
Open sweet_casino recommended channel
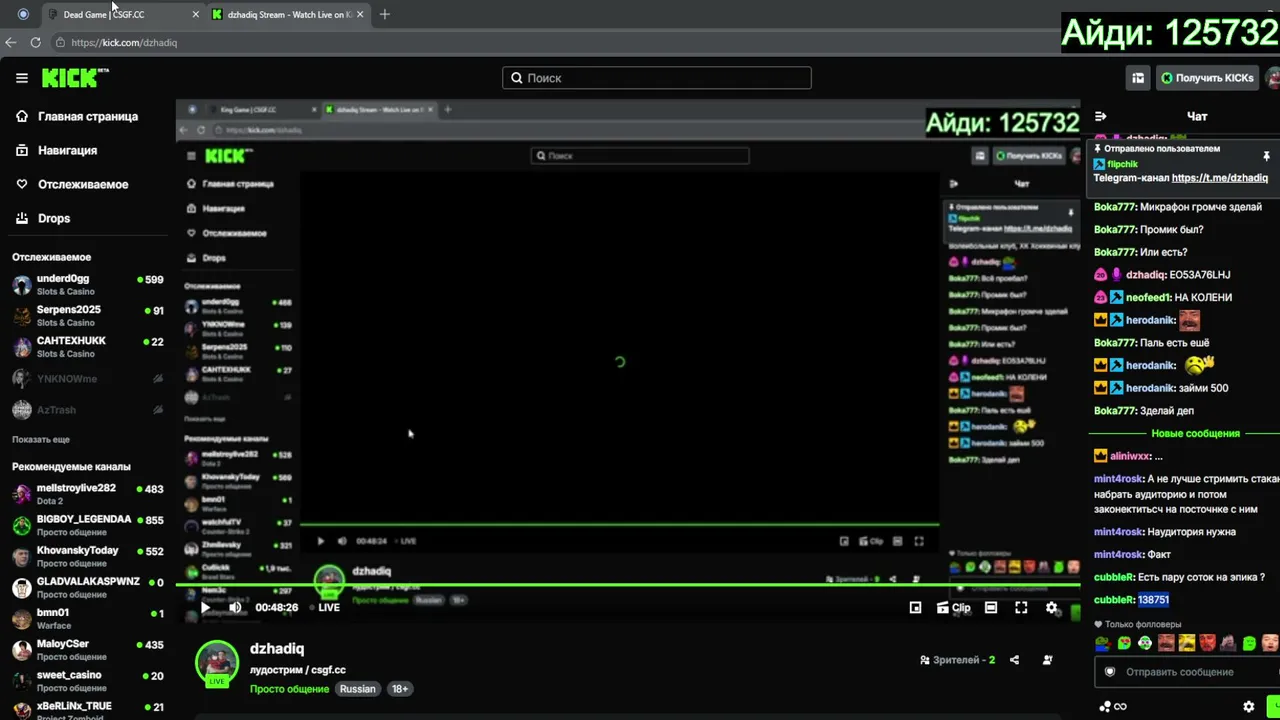(x=88, y=681)
